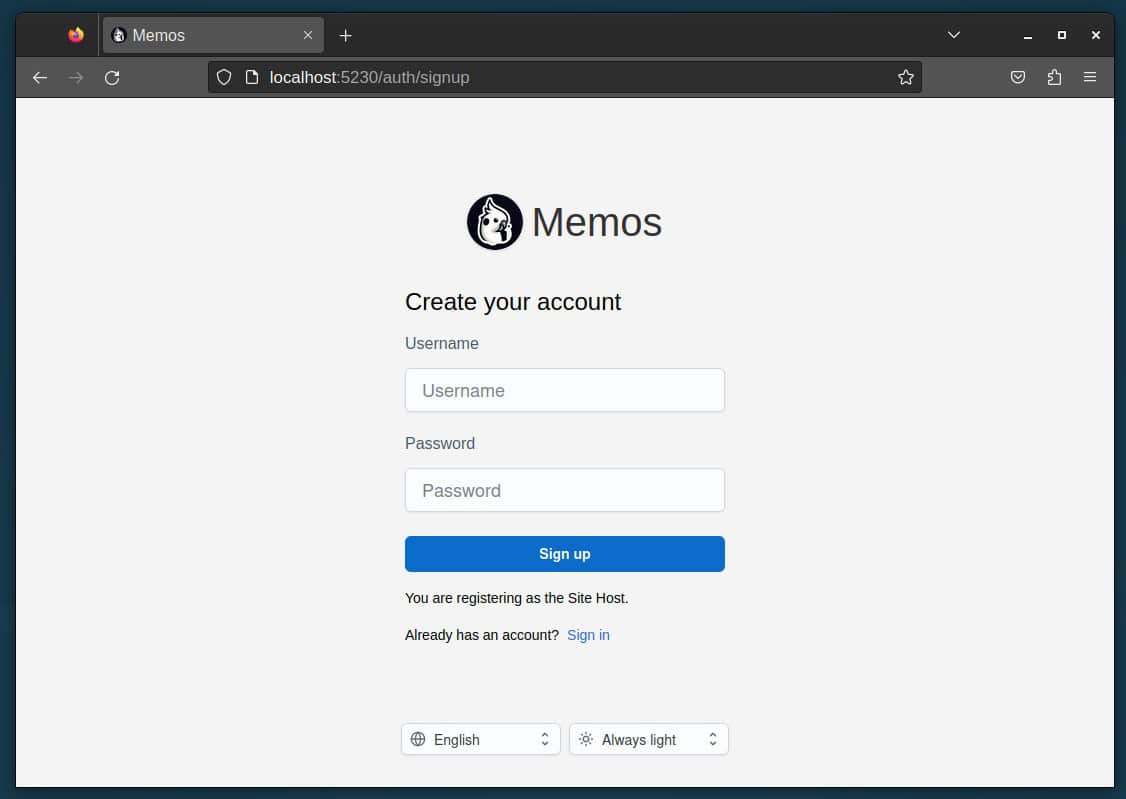Open the English language dropdown

pos(480,739)
